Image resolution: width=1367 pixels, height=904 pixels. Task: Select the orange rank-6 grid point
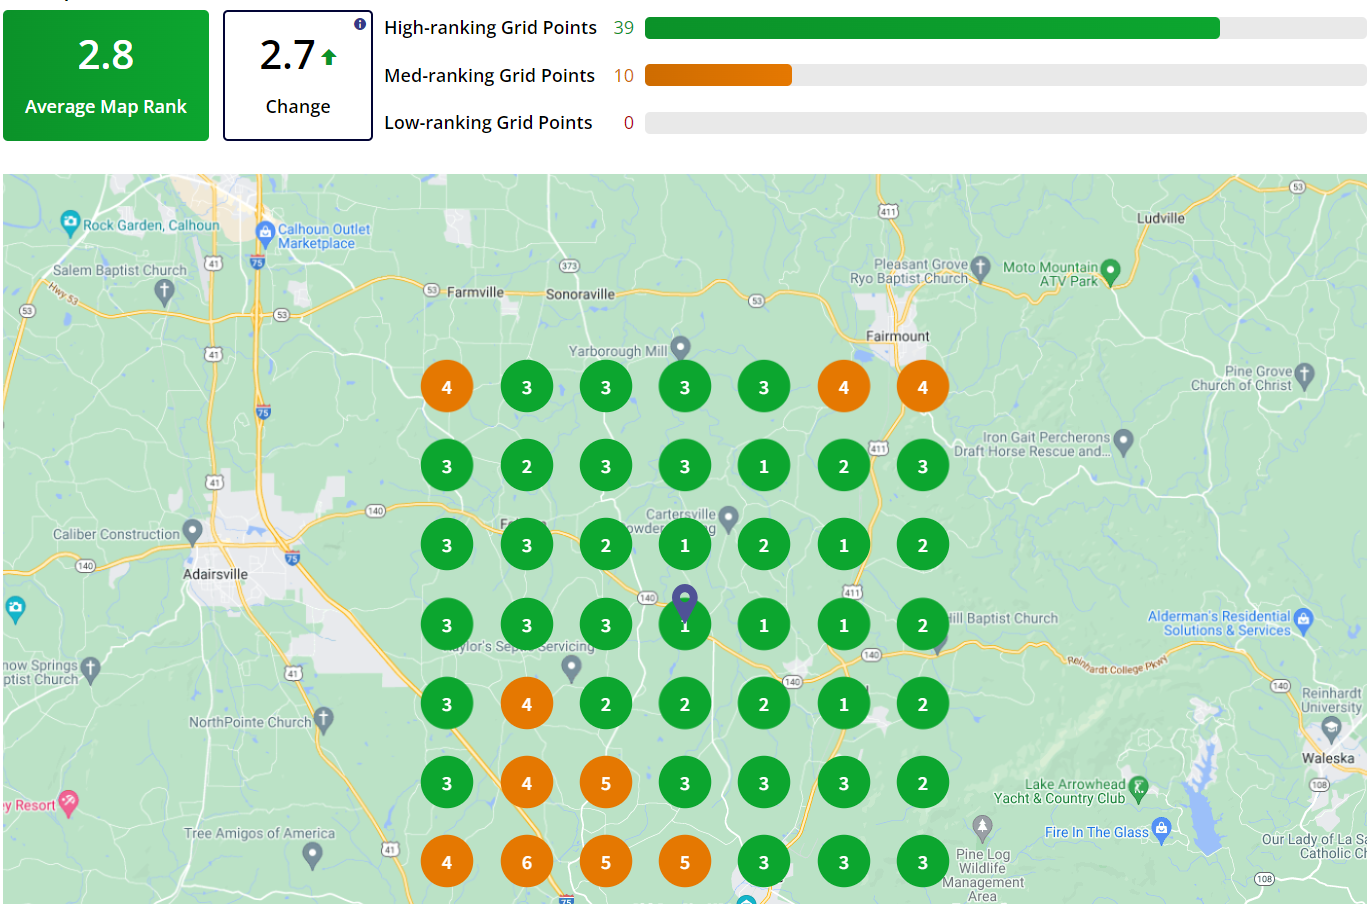coord(527,861)
